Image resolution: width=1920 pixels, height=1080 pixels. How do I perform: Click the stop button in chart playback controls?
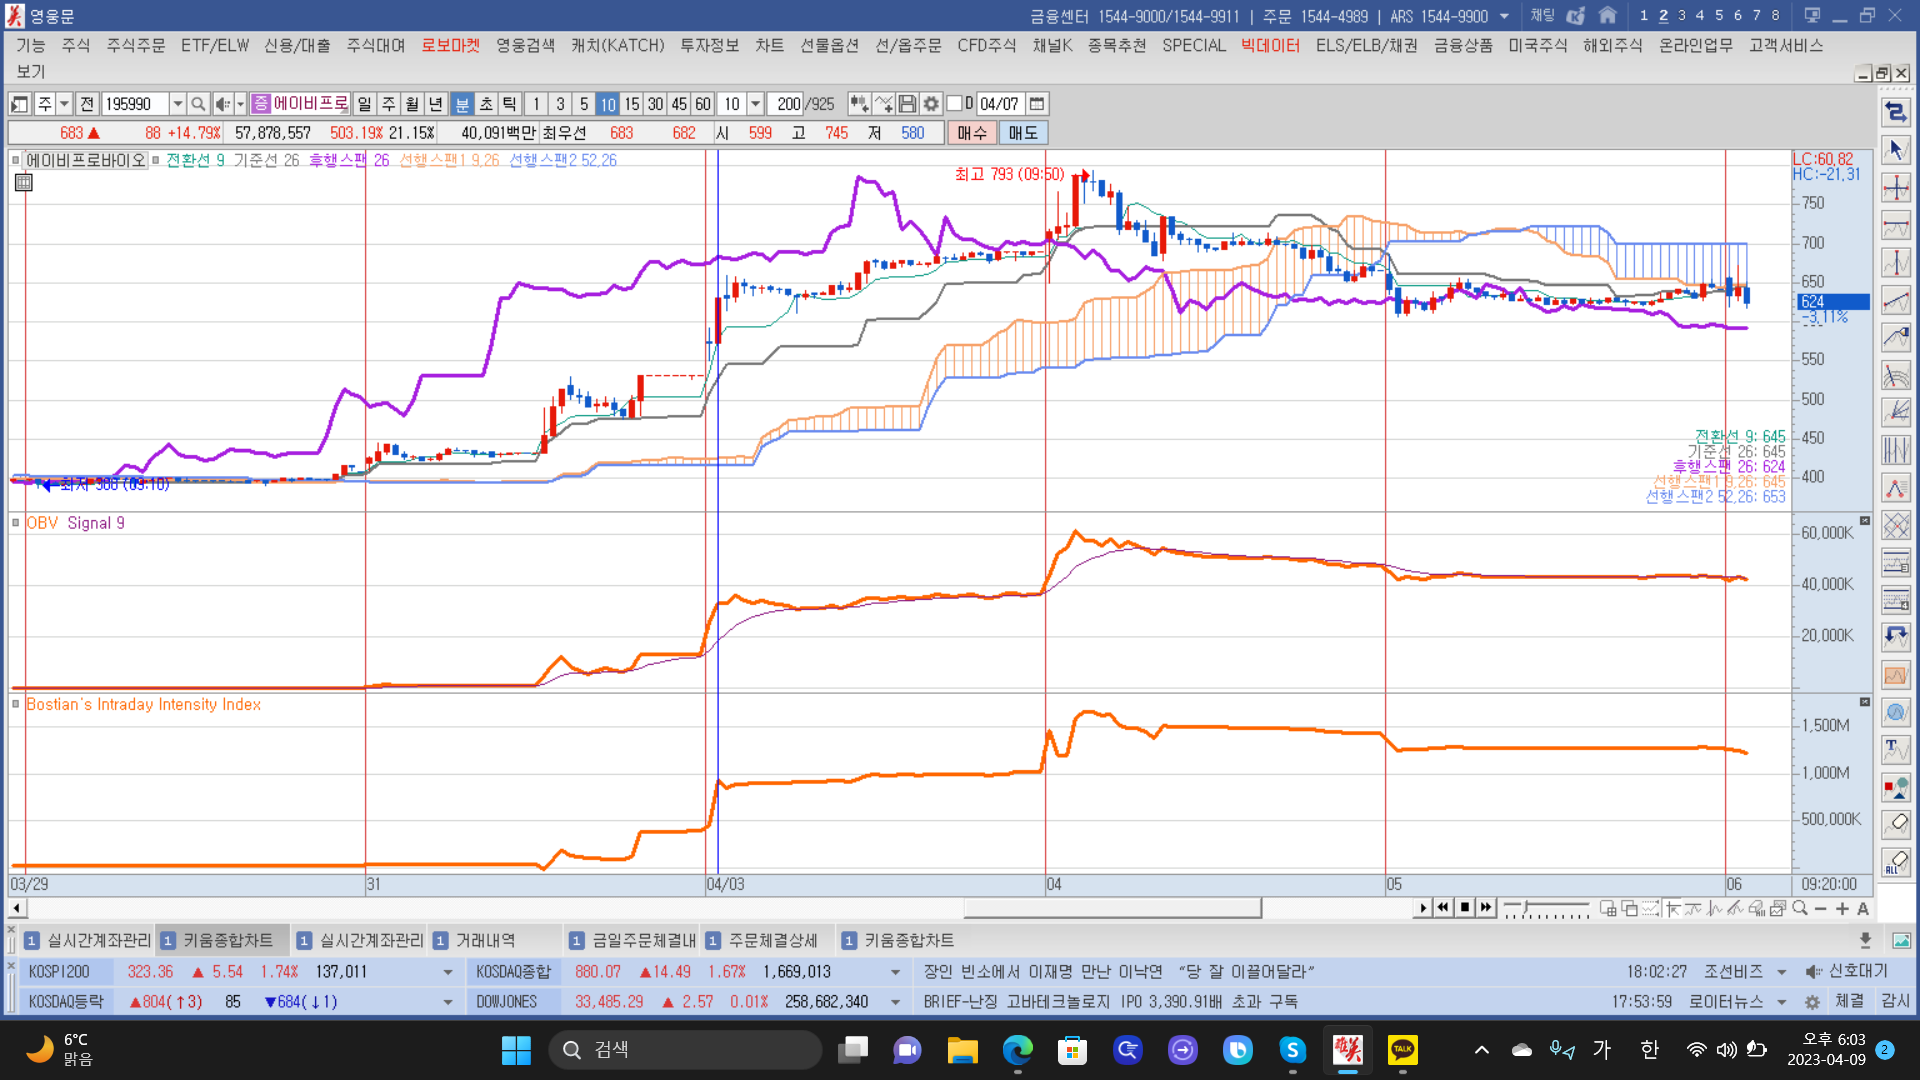(1465, 908)
